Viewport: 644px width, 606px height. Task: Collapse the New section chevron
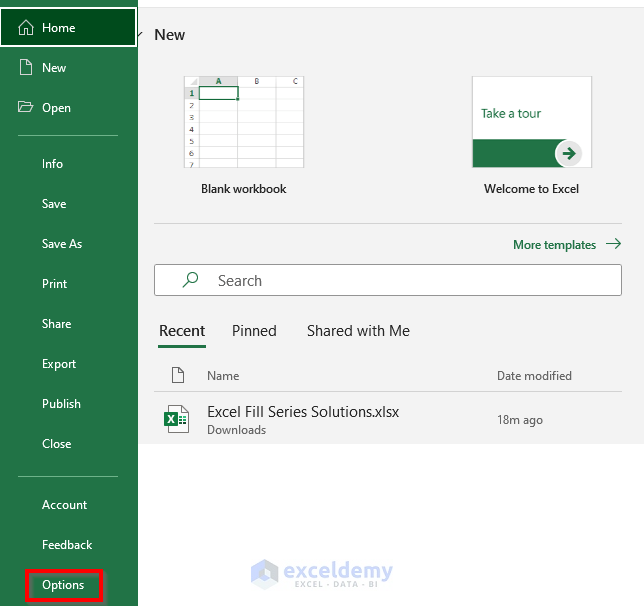click(140, 35)
